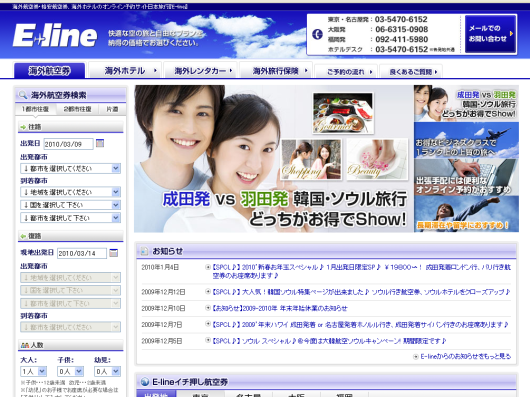Image resolution: width=530 pixels, height=397 pixels.
Task: Open the departure date calendar icon
Action: (100, 143)
